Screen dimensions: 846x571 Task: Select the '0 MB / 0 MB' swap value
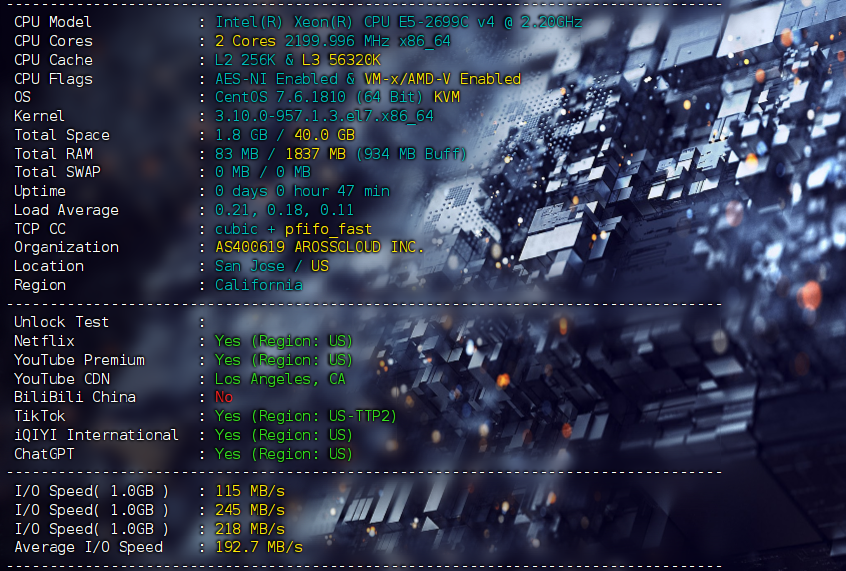[263, 172]
